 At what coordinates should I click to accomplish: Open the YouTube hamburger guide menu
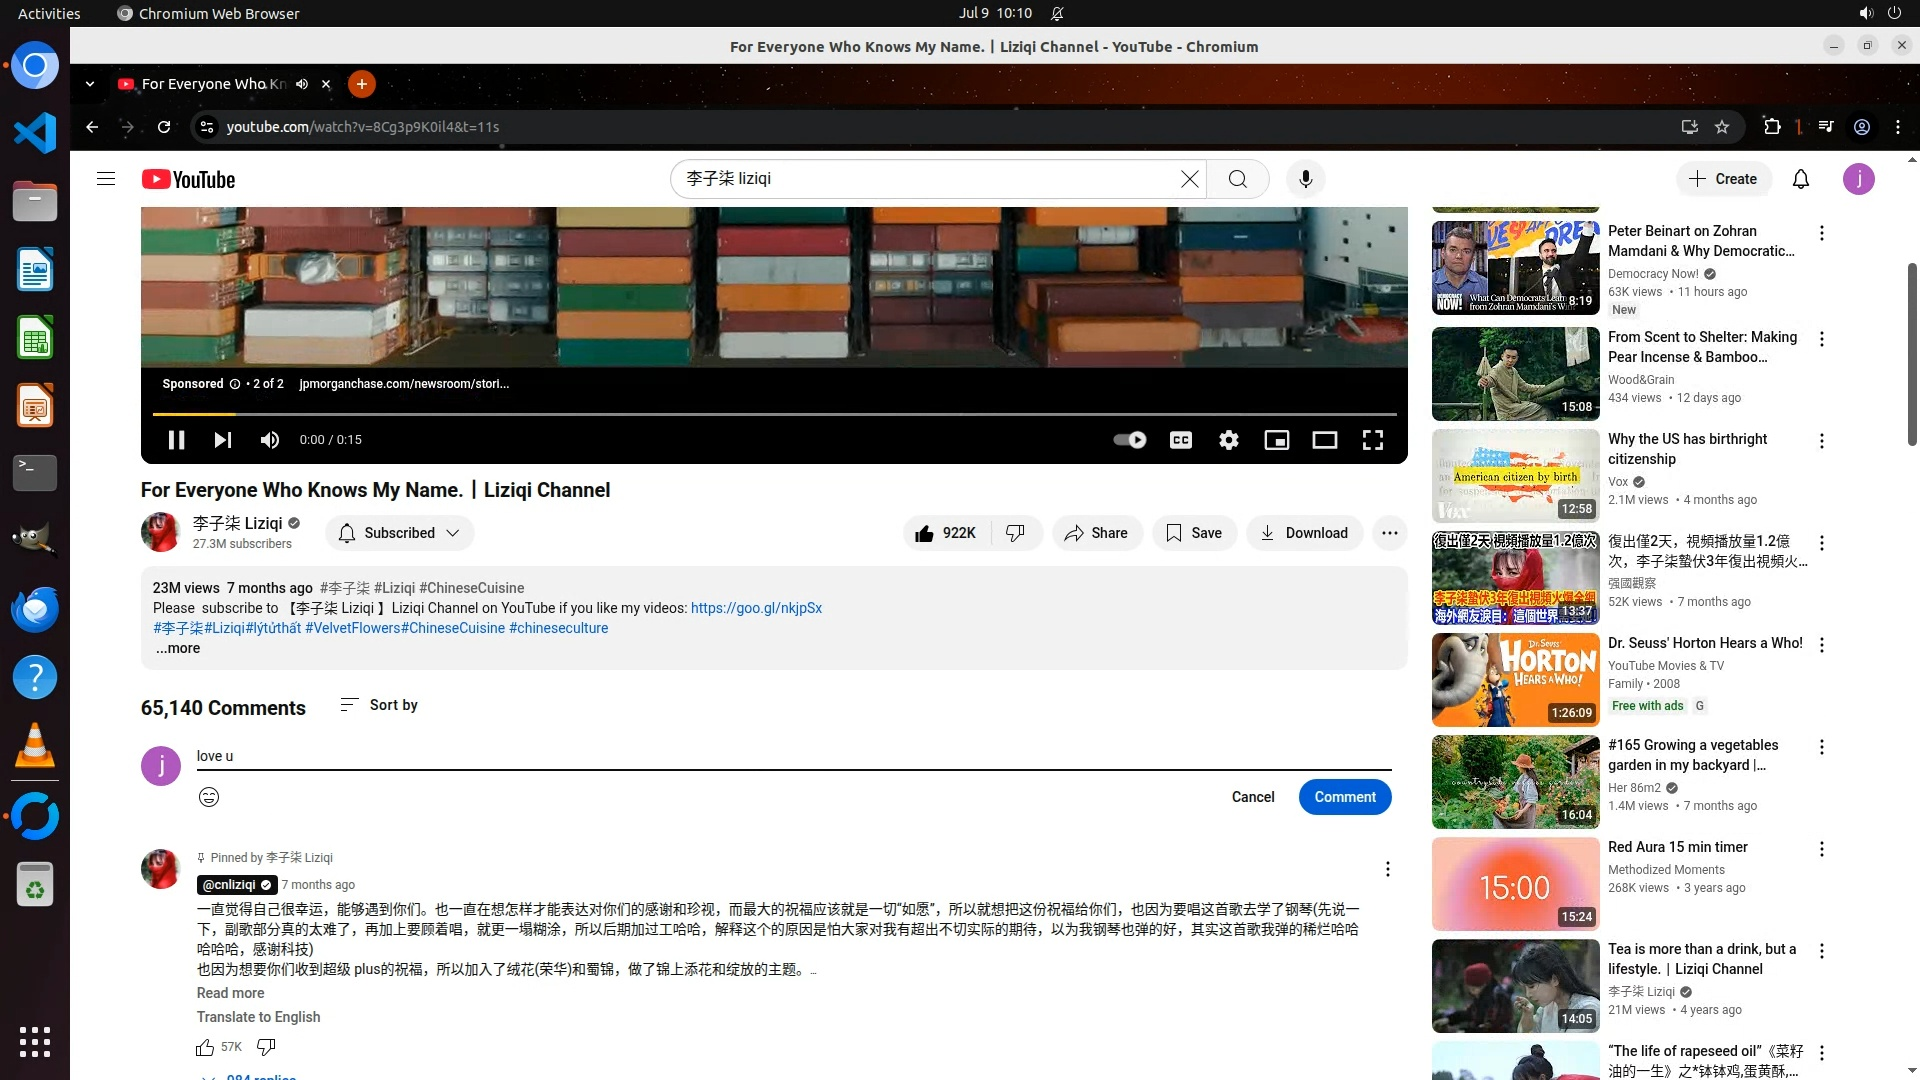(106, 179)
